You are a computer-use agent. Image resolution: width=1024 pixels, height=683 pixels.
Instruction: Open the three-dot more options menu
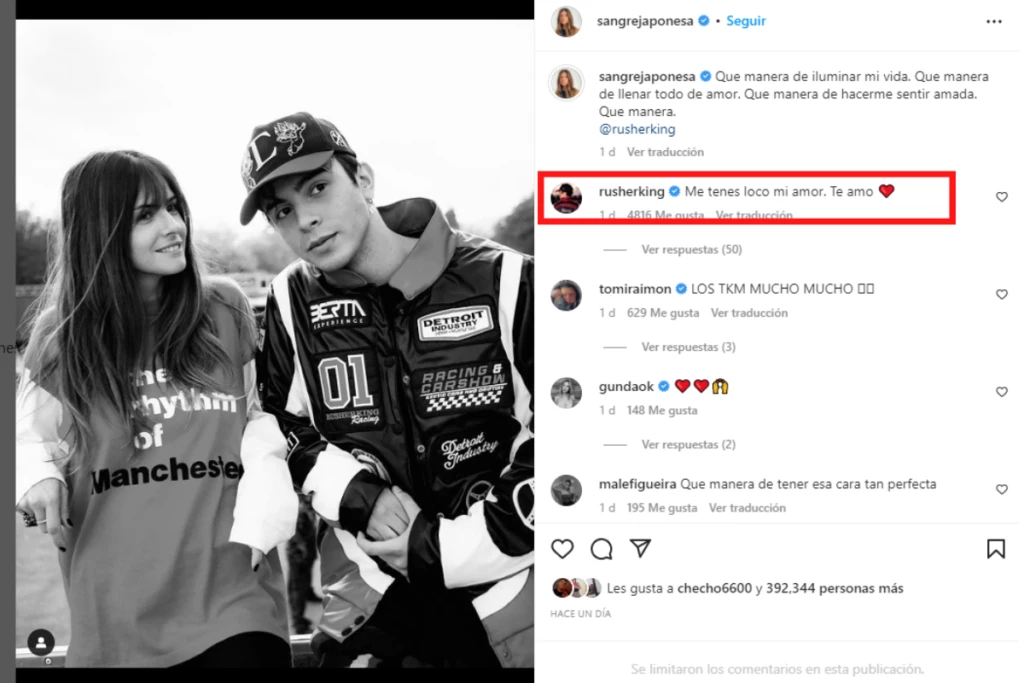point(994,21)
